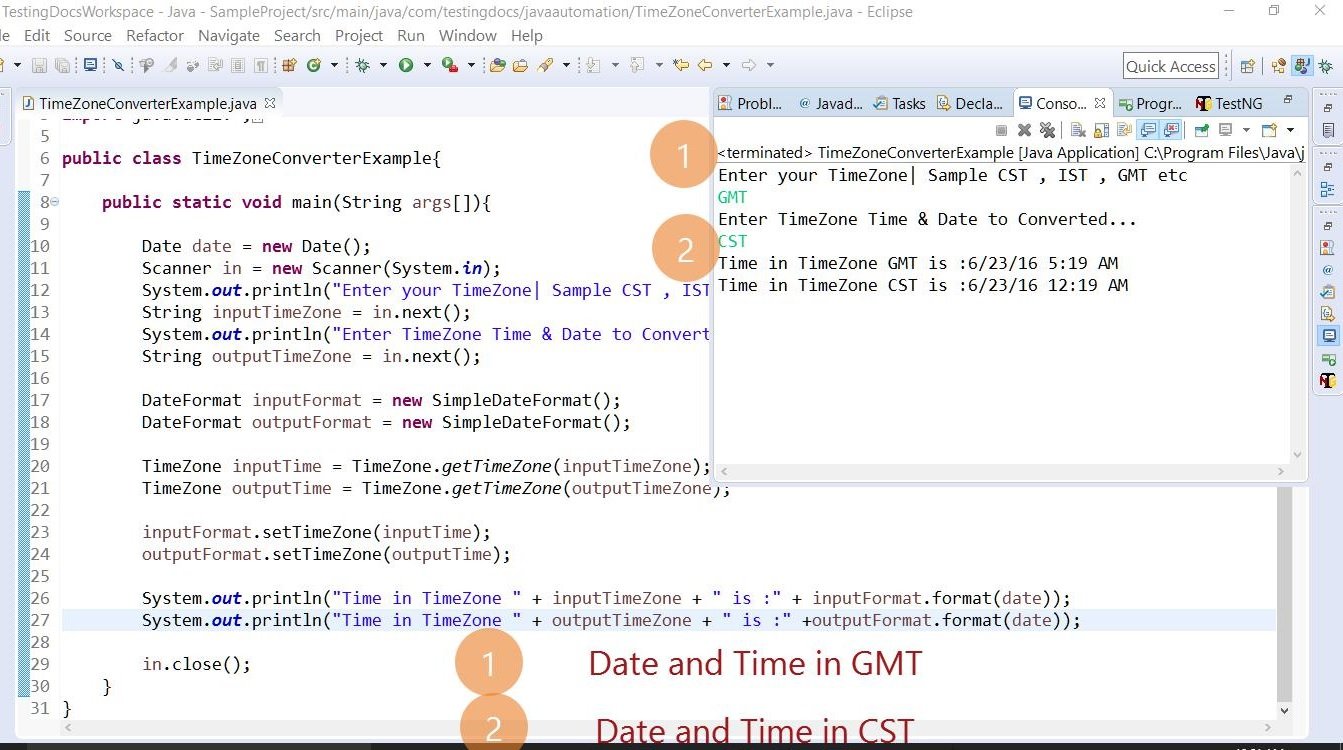
Task: Open the Open Console dropdown menu
Action: coord(1289,130)
